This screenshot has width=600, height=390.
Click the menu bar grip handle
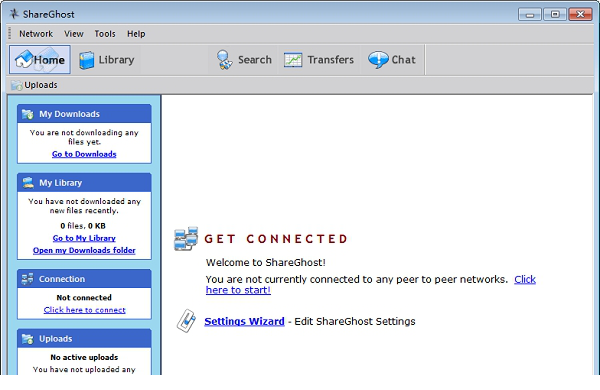[10, 34]
